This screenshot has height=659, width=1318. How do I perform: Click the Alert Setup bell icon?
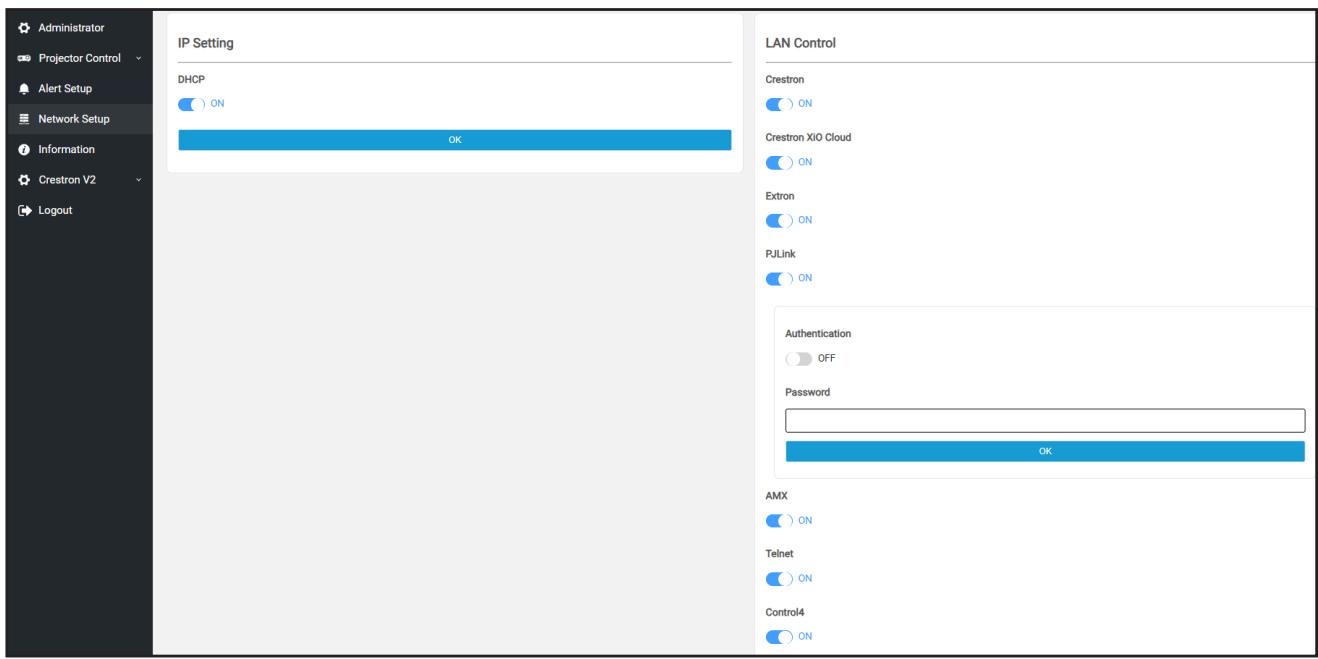point(25,89)
